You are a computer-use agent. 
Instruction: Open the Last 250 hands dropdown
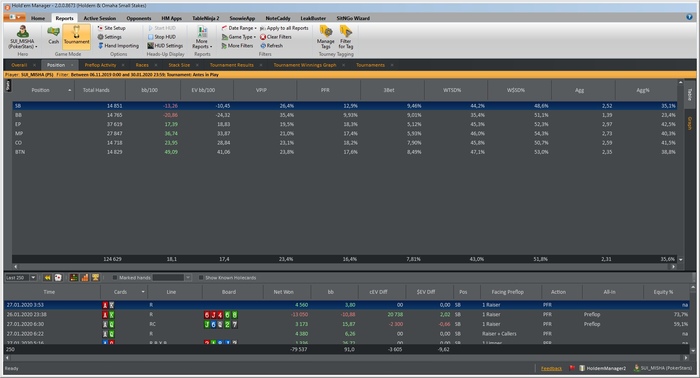click(x=33, y=278)
